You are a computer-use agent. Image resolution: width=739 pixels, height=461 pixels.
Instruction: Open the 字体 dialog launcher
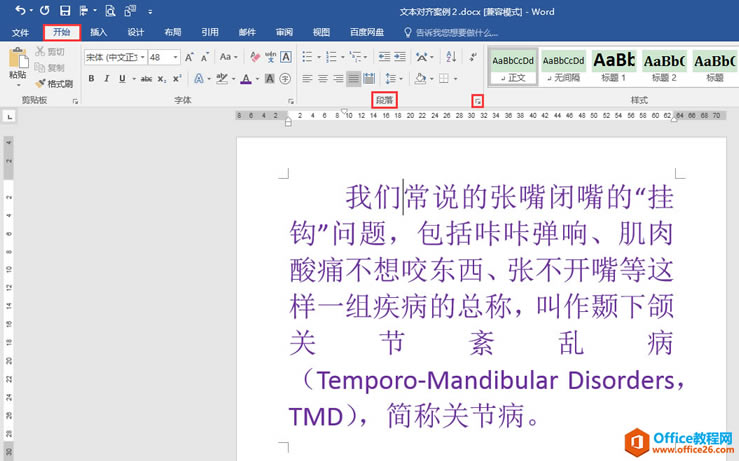[291, 101]
